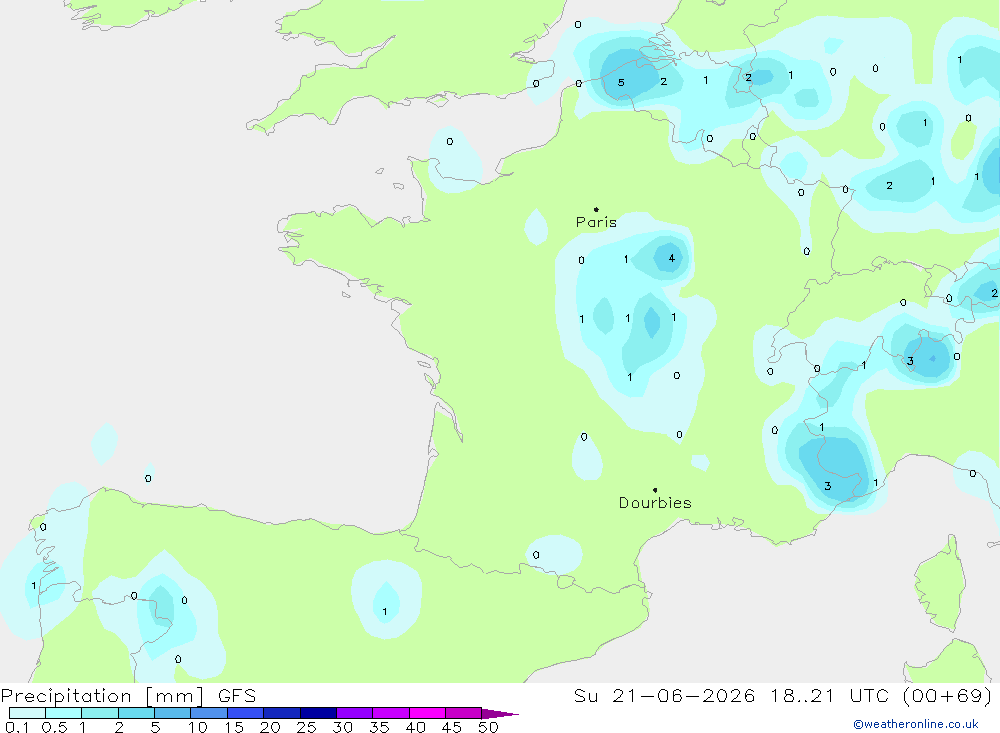Click the Dourbies city label

(x=655, y=503)
